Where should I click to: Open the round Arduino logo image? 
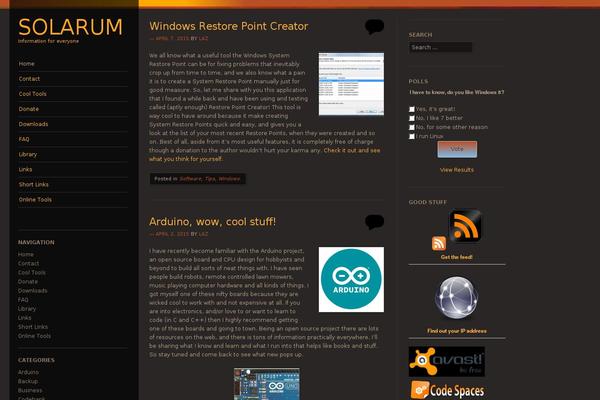[x=351, y=279]
